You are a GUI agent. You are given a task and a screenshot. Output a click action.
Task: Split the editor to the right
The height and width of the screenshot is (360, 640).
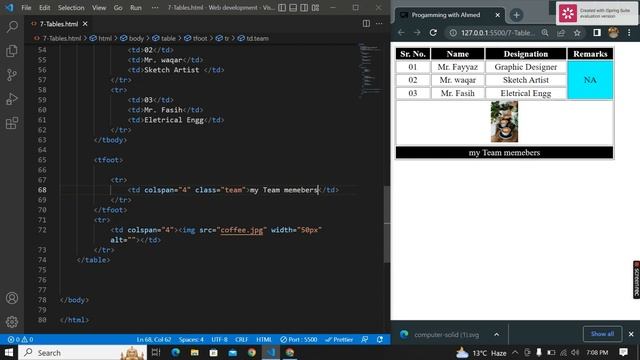(366, 24)
